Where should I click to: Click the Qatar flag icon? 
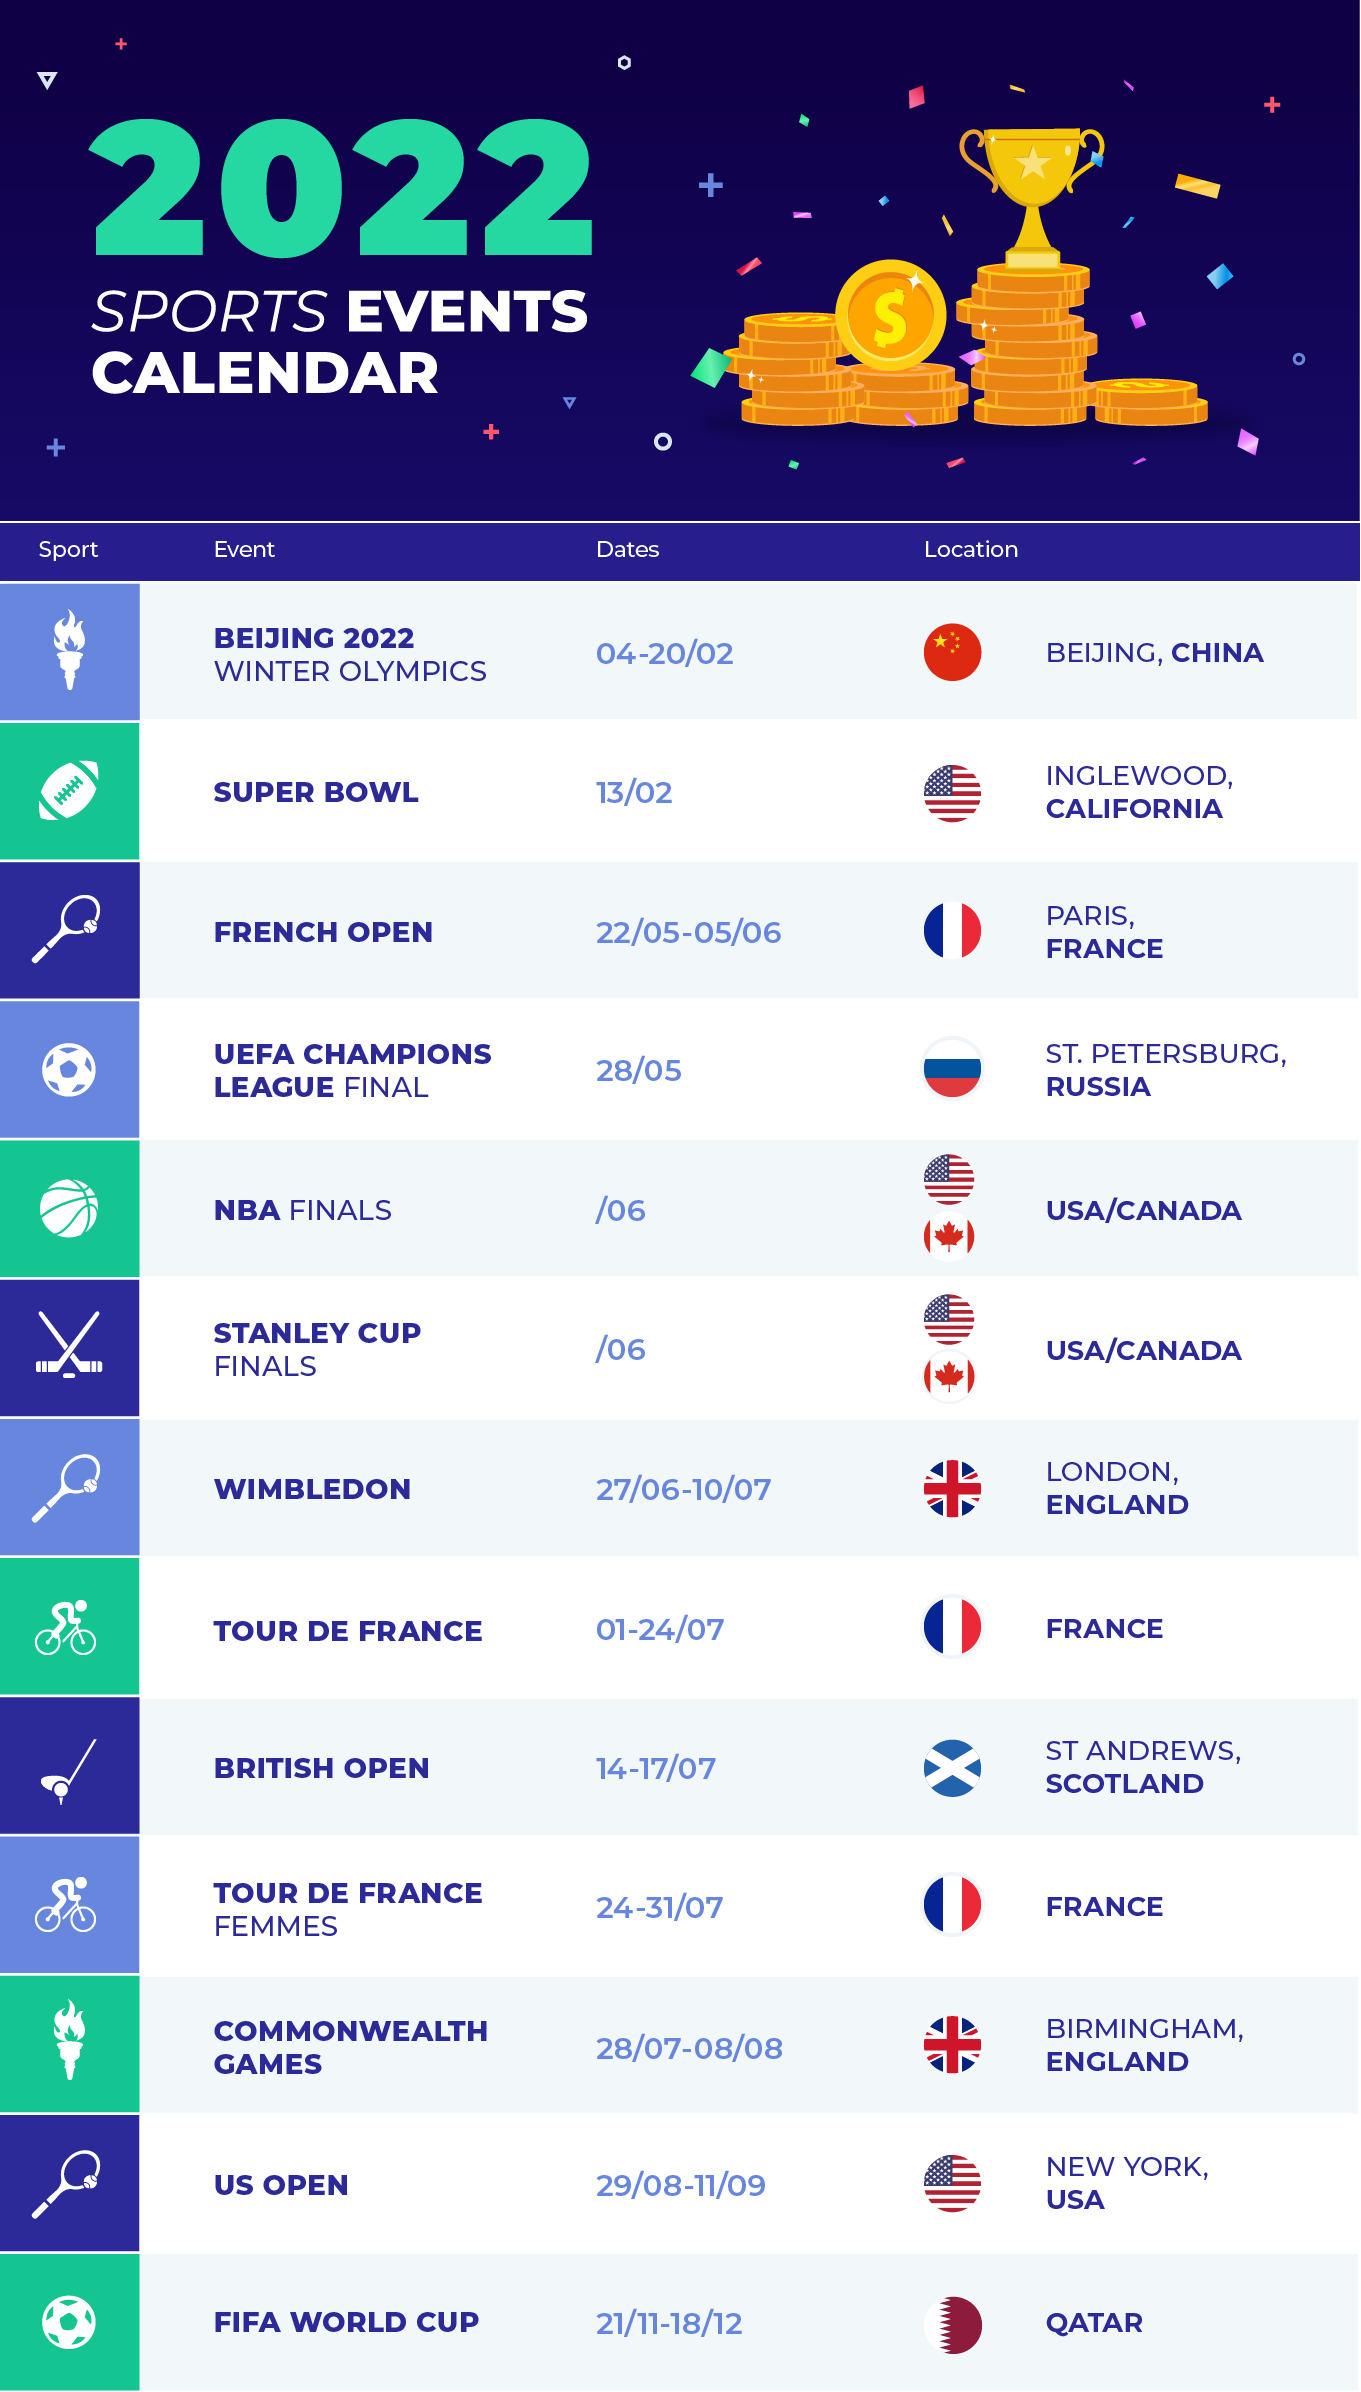click(x=953, y=2324)
